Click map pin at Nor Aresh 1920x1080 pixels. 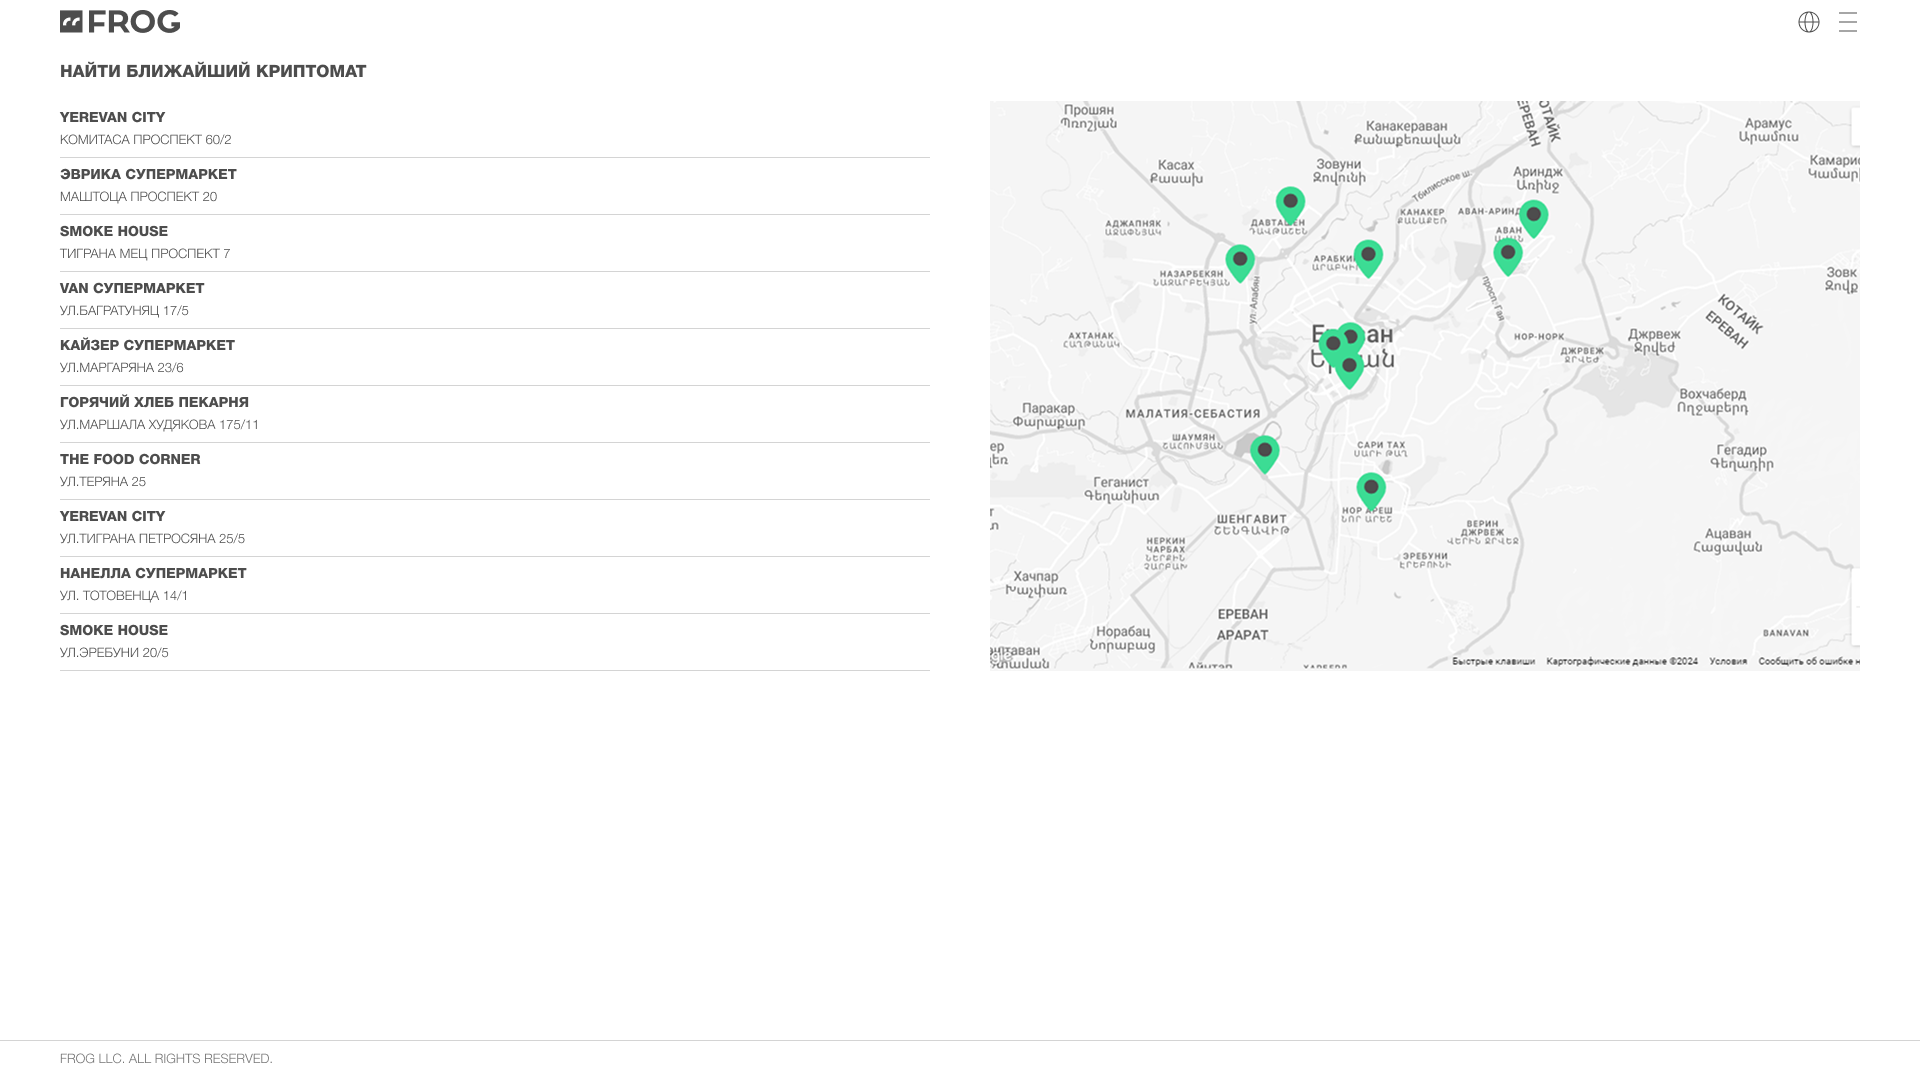(1370, 490)
